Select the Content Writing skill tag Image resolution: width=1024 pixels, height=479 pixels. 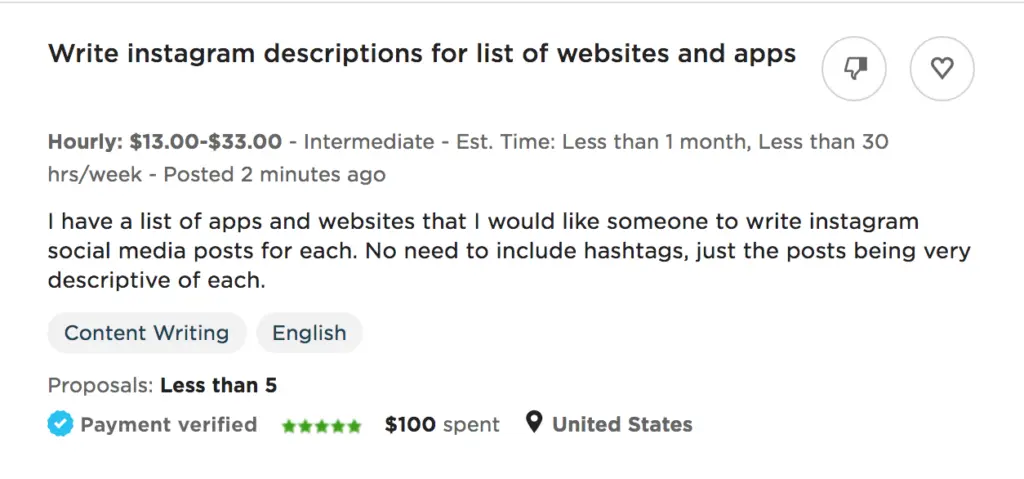[146, 333]
